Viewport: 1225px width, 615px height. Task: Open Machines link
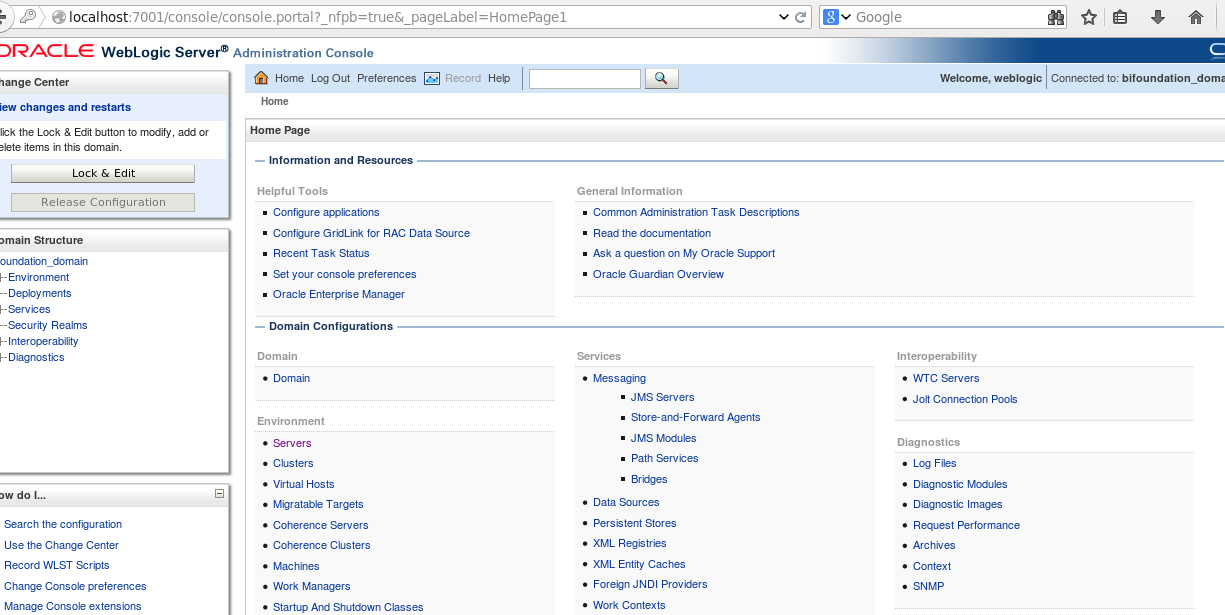point(296,566)
